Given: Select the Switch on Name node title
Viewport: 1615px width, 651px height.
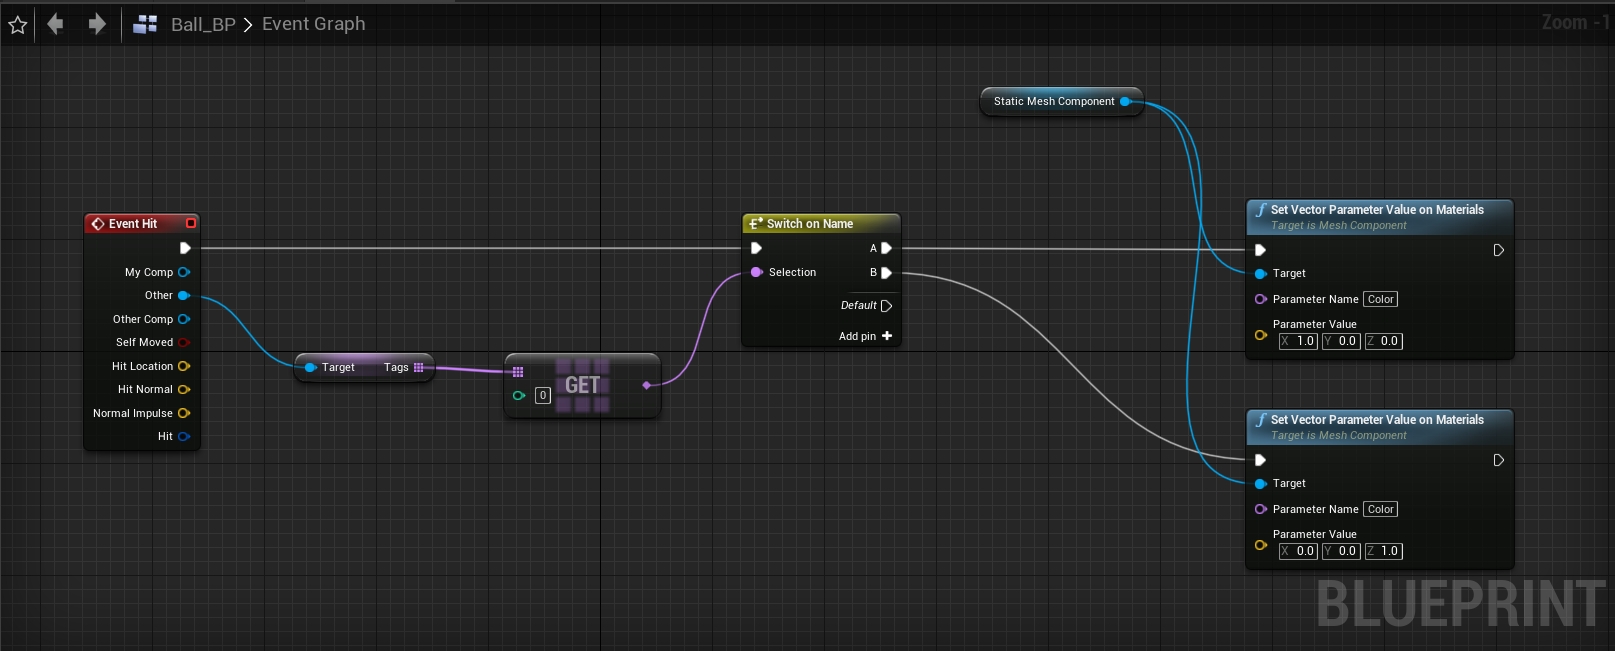Looking at the screenshot, I should tap(809, 224).
